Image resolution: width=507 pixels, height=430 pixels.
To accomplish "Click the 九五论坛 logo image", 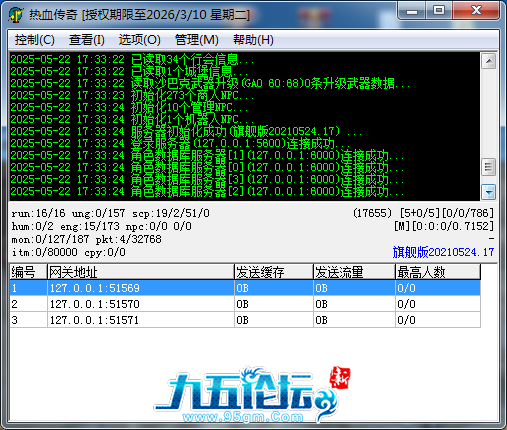I will click(x=252, y=394).
